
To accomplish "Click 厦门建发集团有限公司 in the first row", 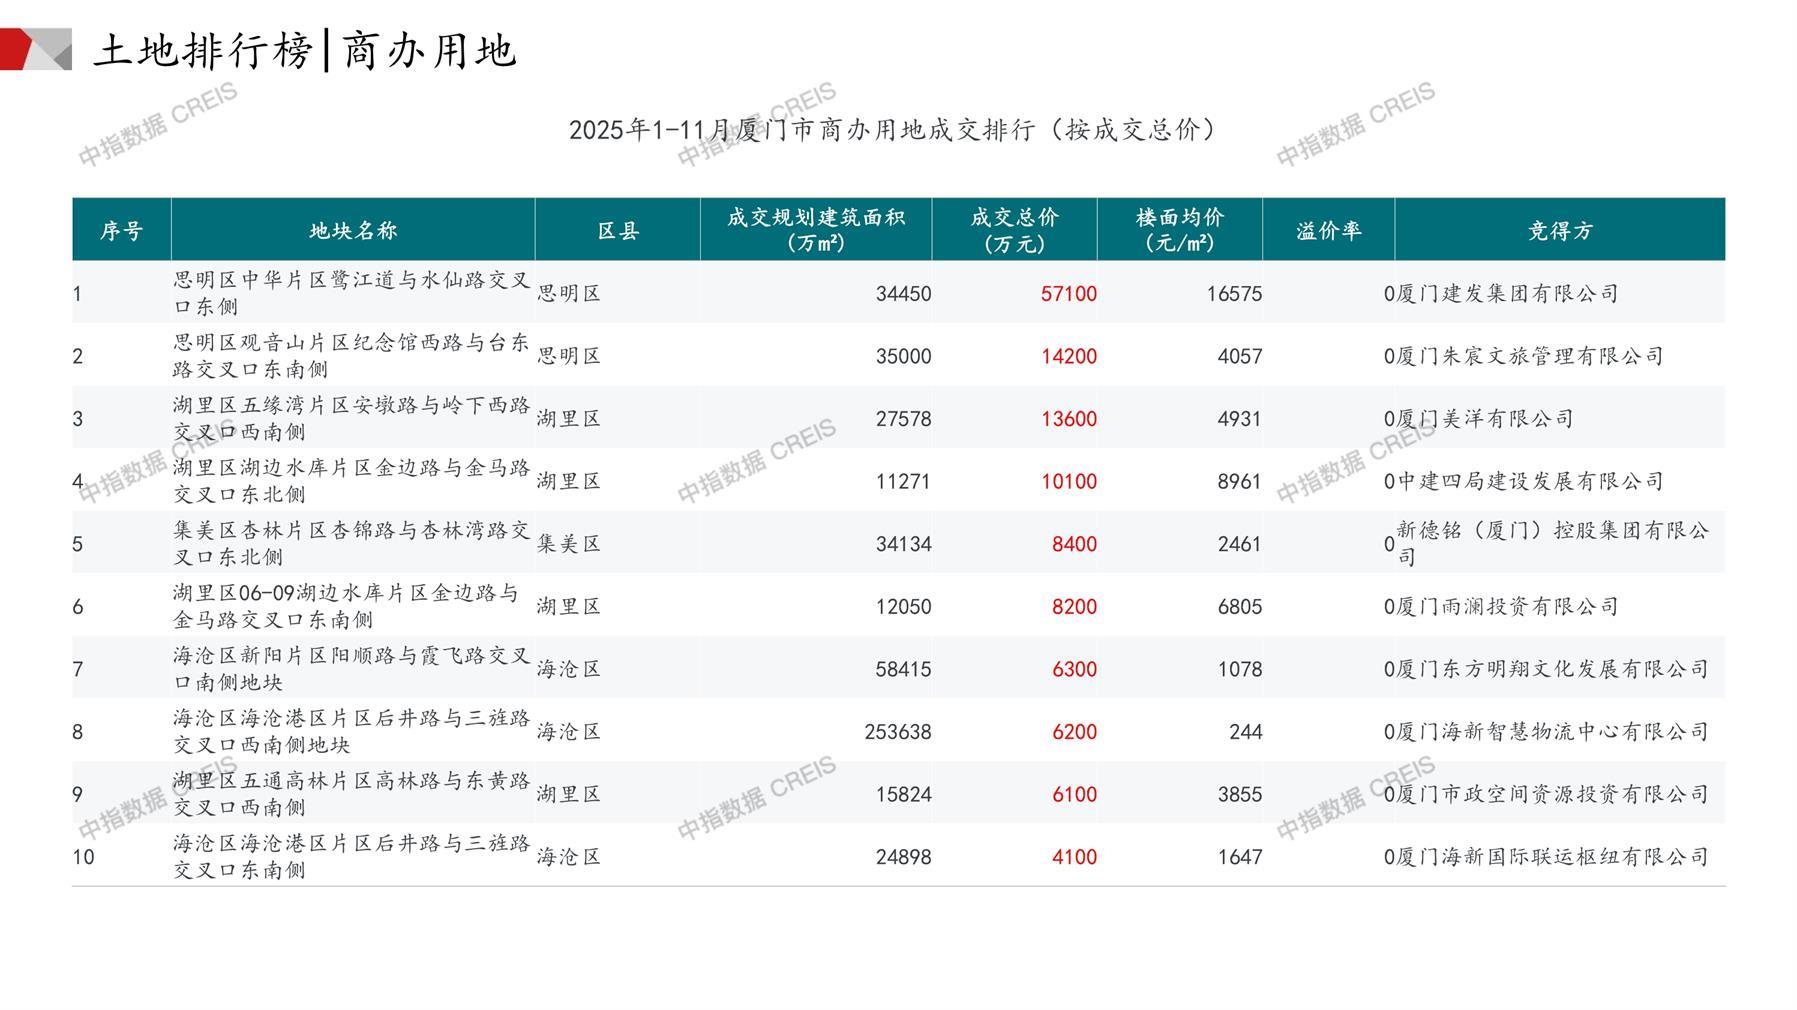I will (x=1507, y=294).
